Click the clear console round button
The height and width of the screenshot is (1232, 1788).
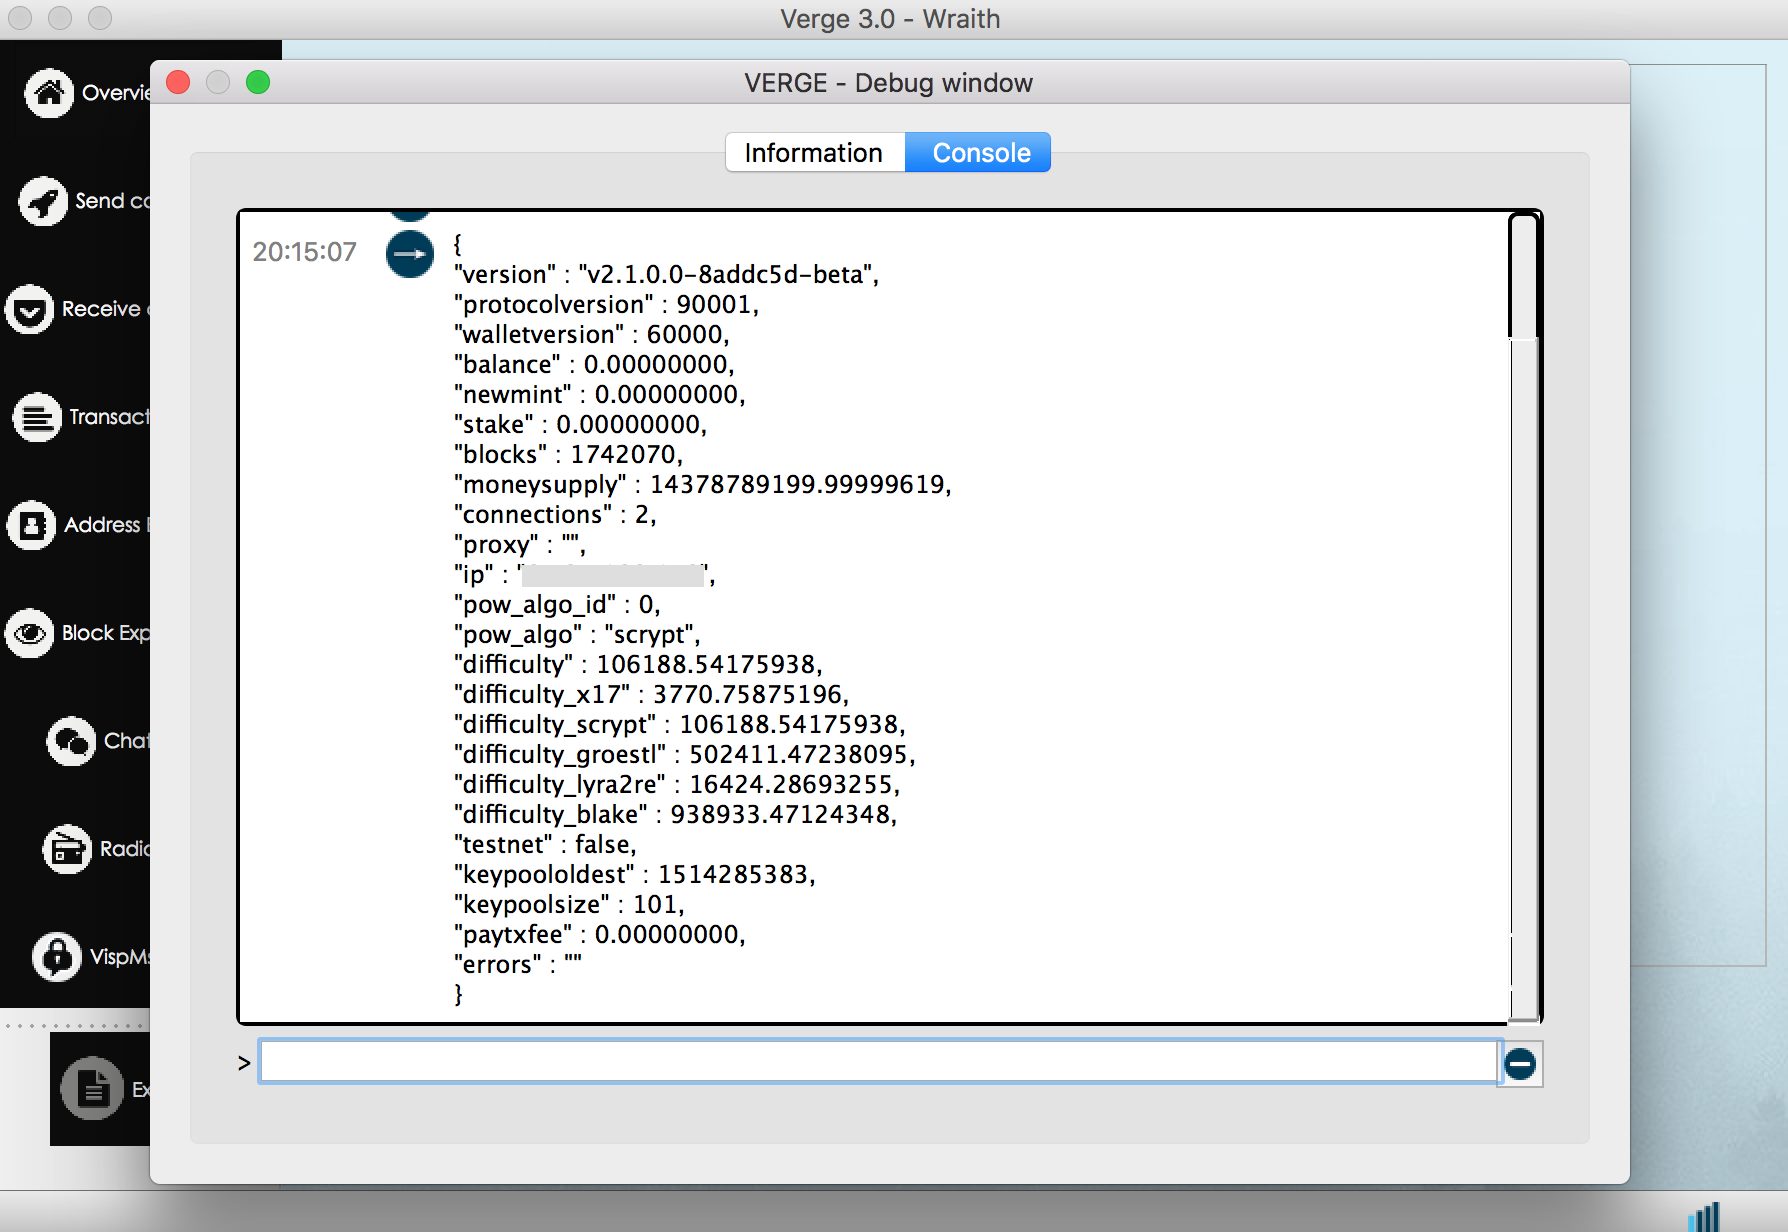tap(1520, 1064)
